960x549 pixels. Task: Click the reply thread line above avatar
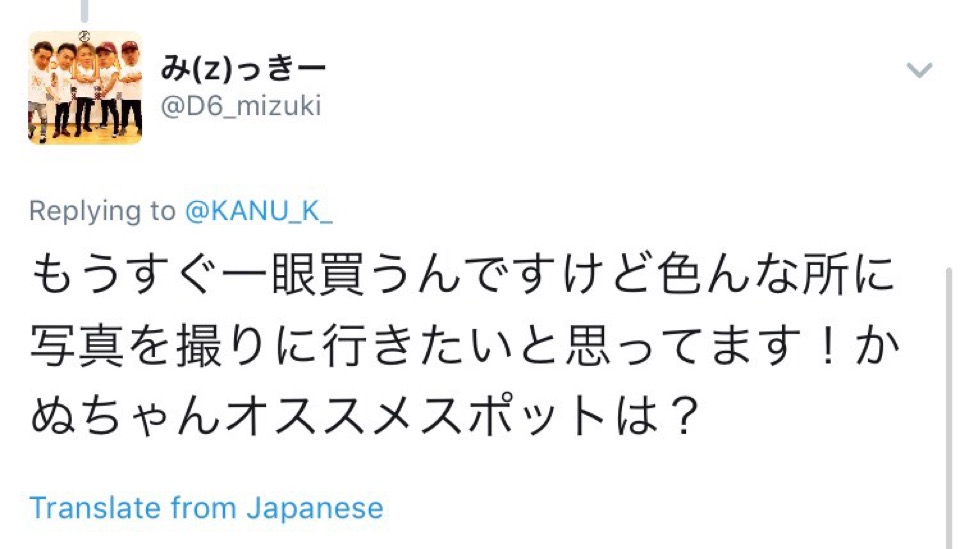[x=85, y=10]
